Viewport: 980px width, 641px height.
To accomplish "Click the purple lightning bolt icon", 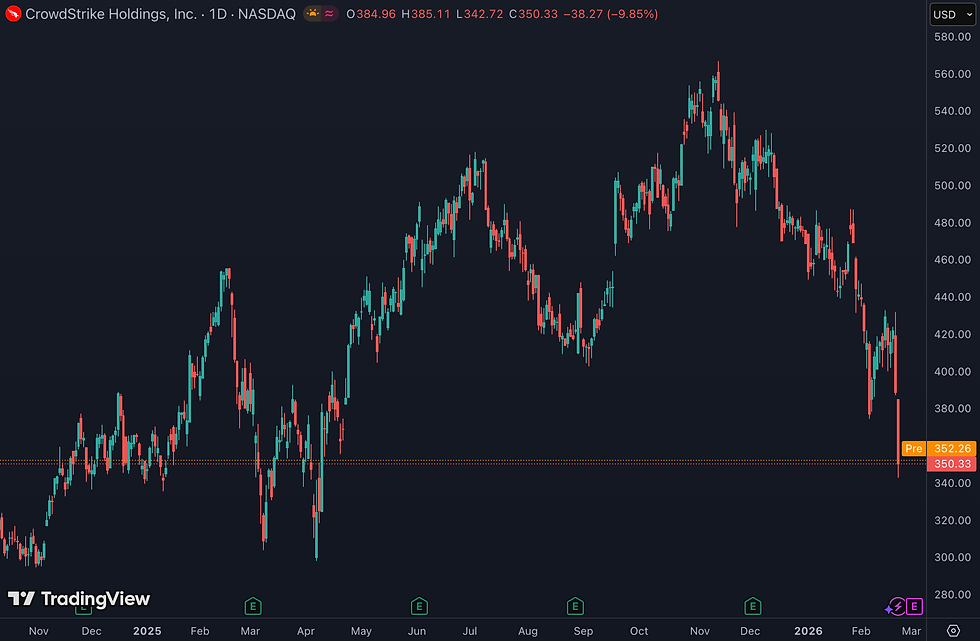I will coord(898,606).
